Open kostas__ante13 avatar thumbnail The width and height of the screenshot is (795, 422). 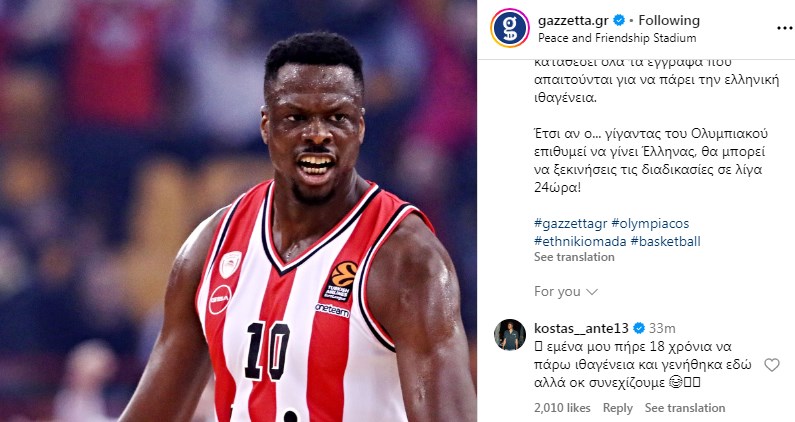tap(510, 335)
